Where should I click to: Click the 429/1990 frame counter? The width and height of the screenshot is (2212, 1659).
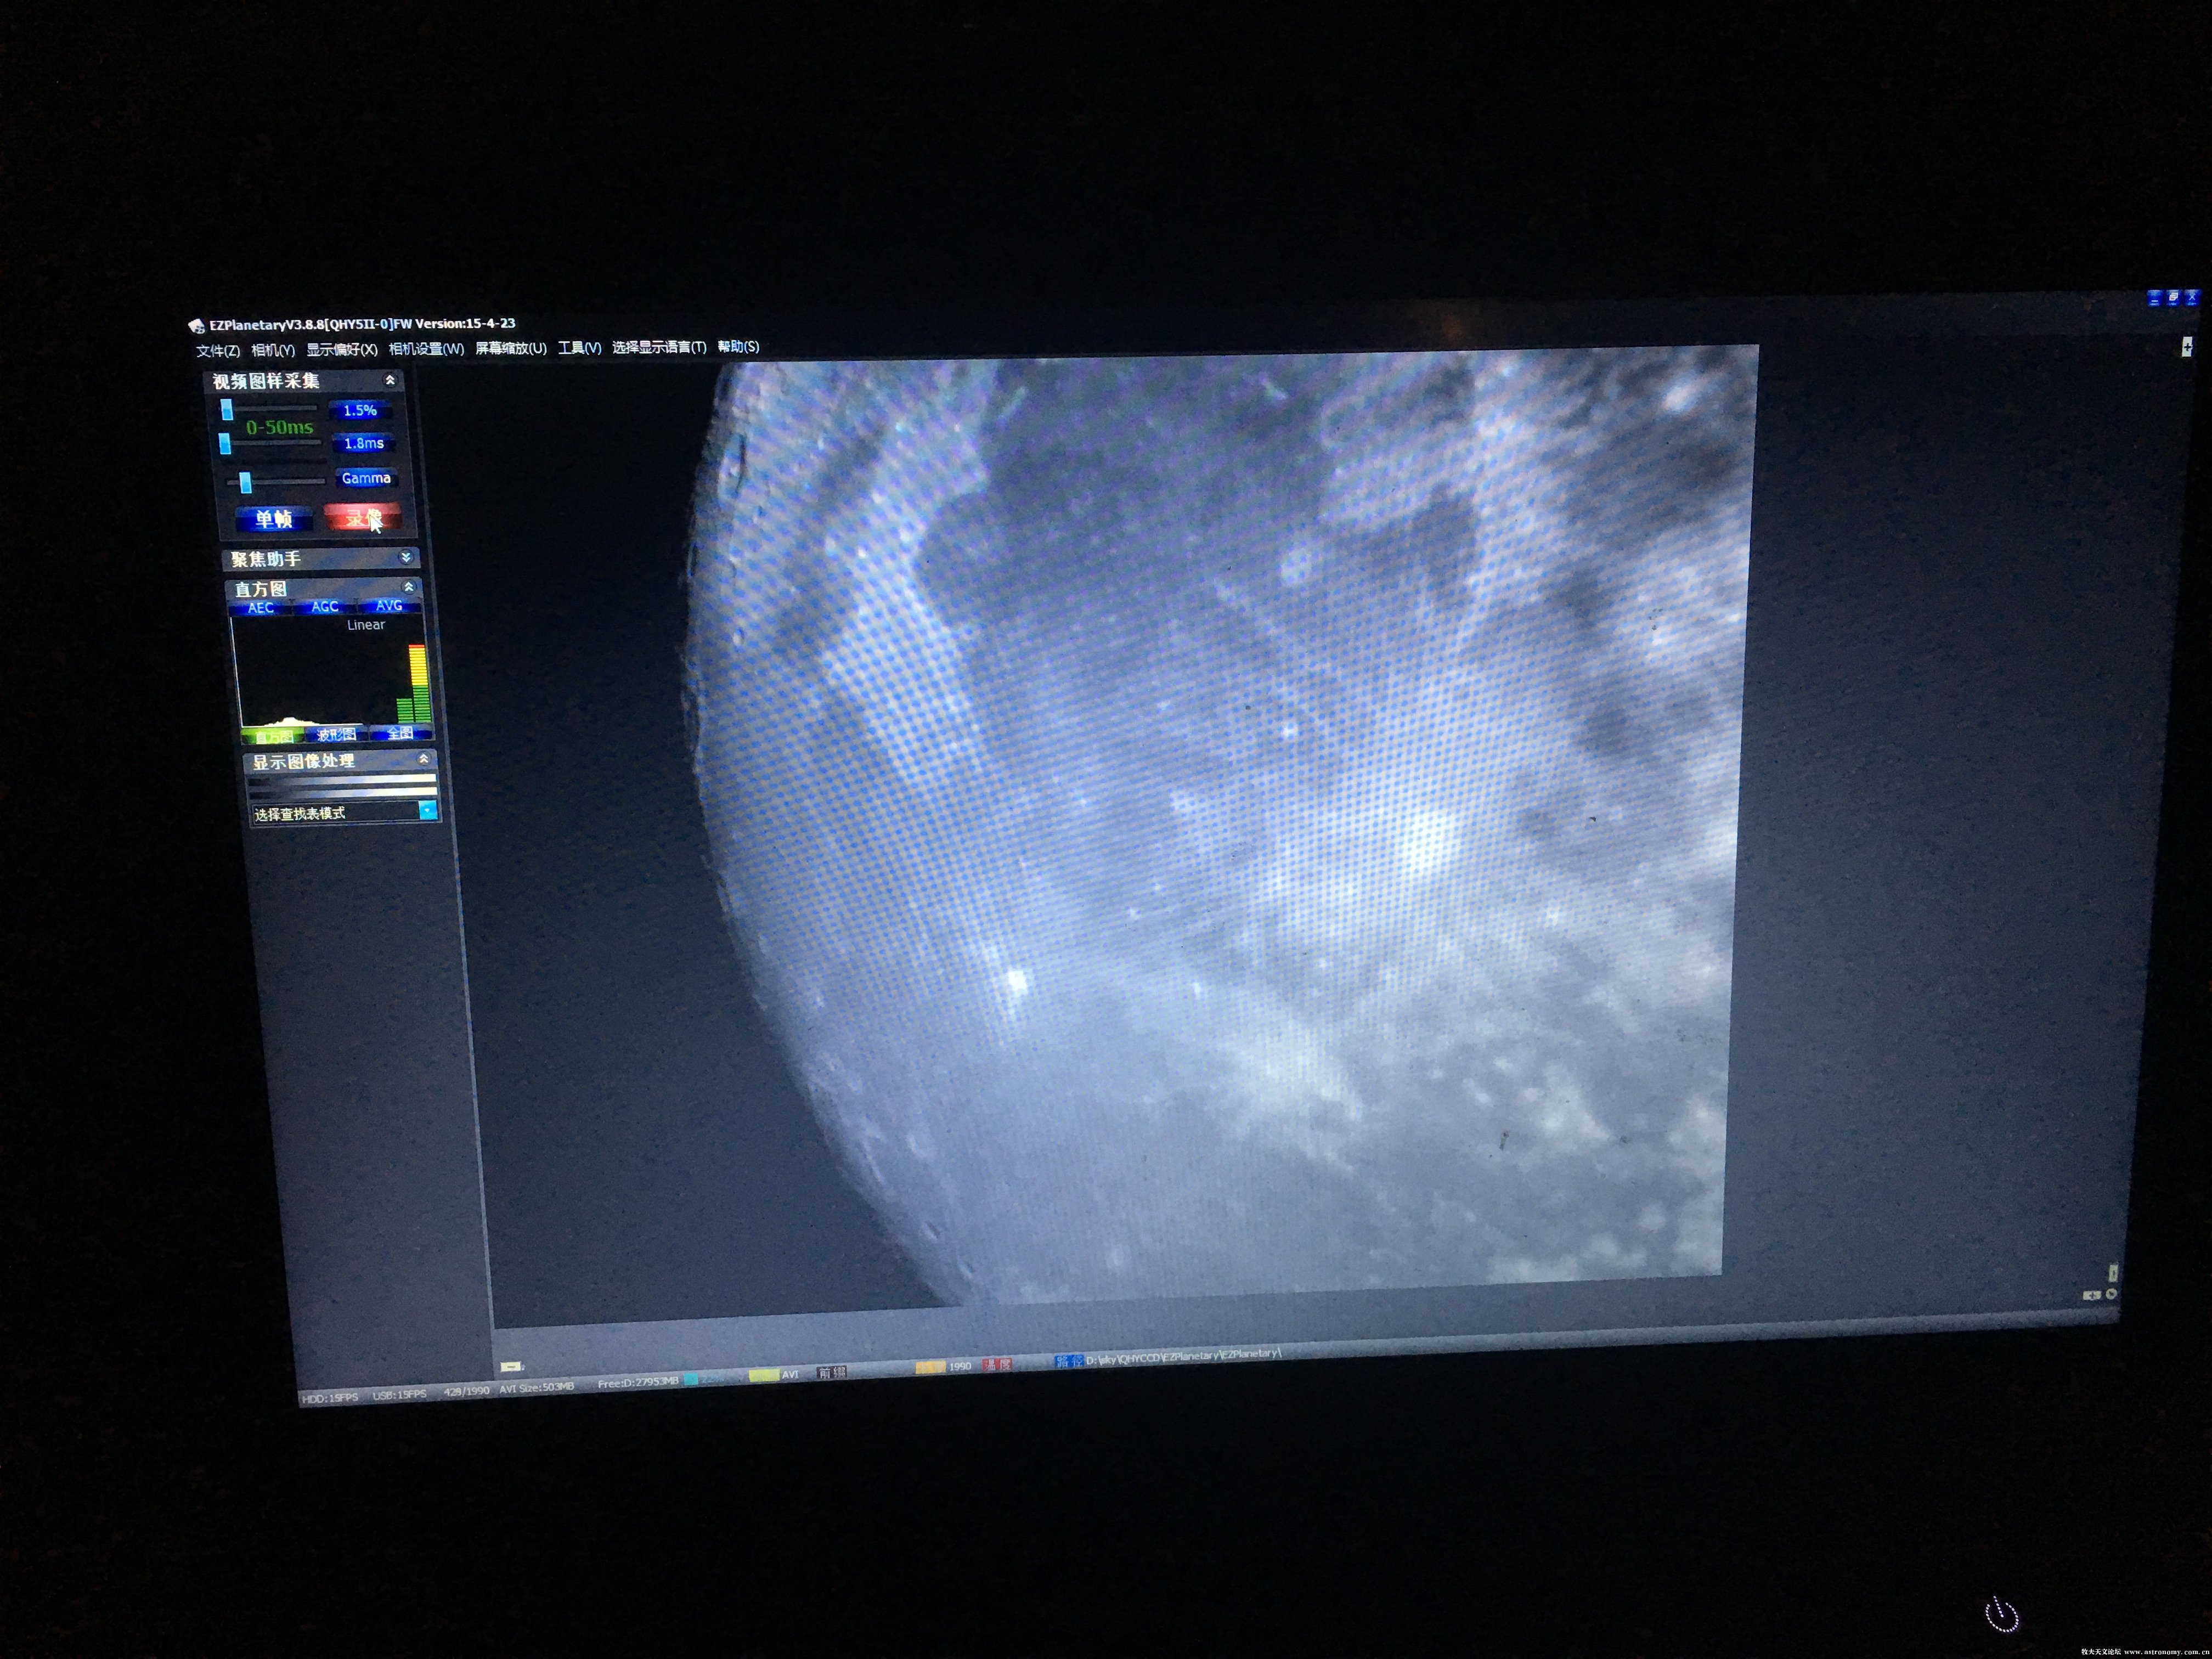tap(467, 1391)
